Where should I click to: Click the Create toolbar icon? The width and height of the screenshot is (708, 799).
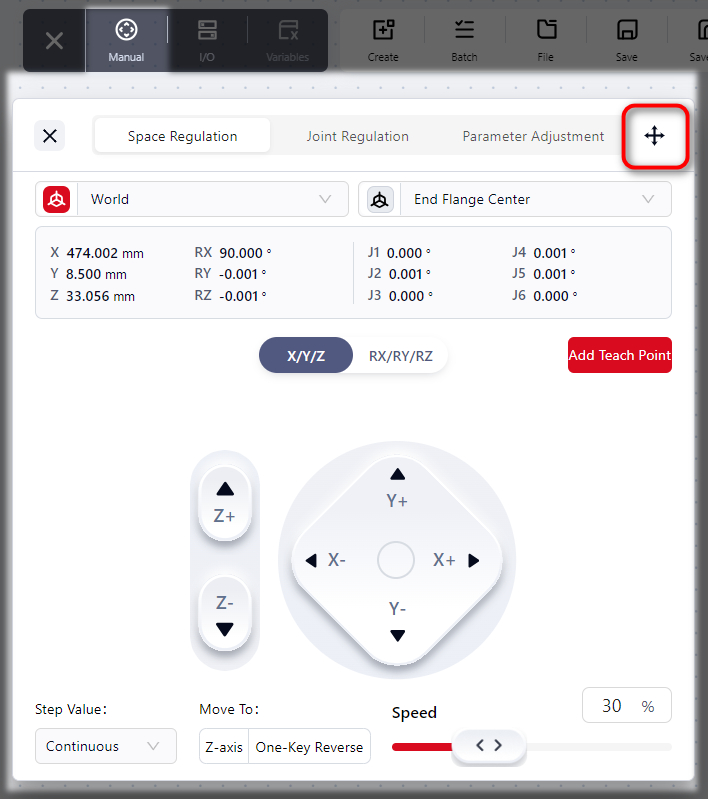383,30
